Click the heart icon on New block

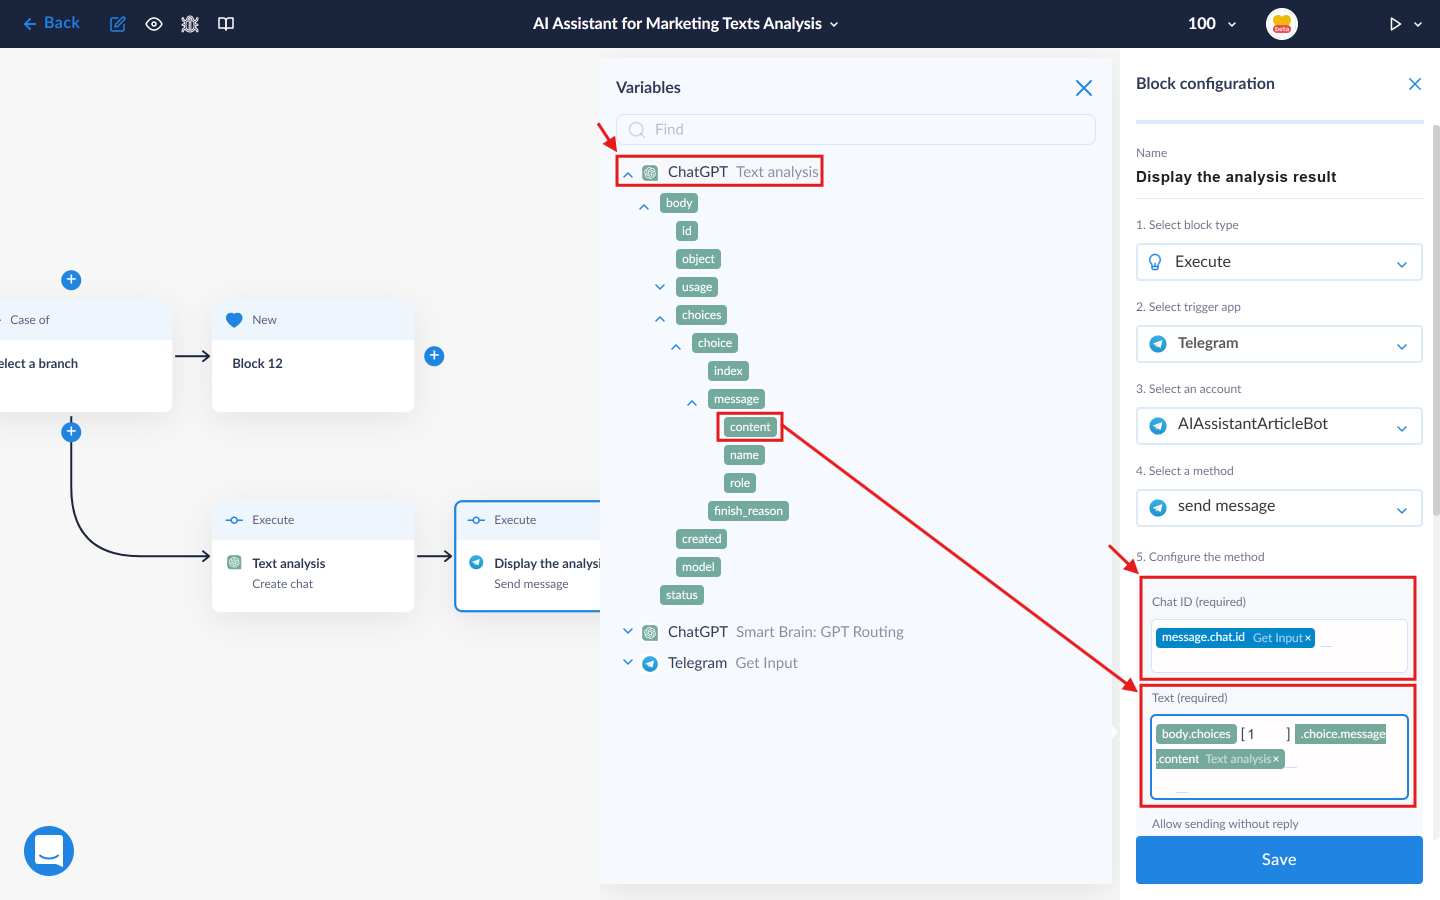234,320
